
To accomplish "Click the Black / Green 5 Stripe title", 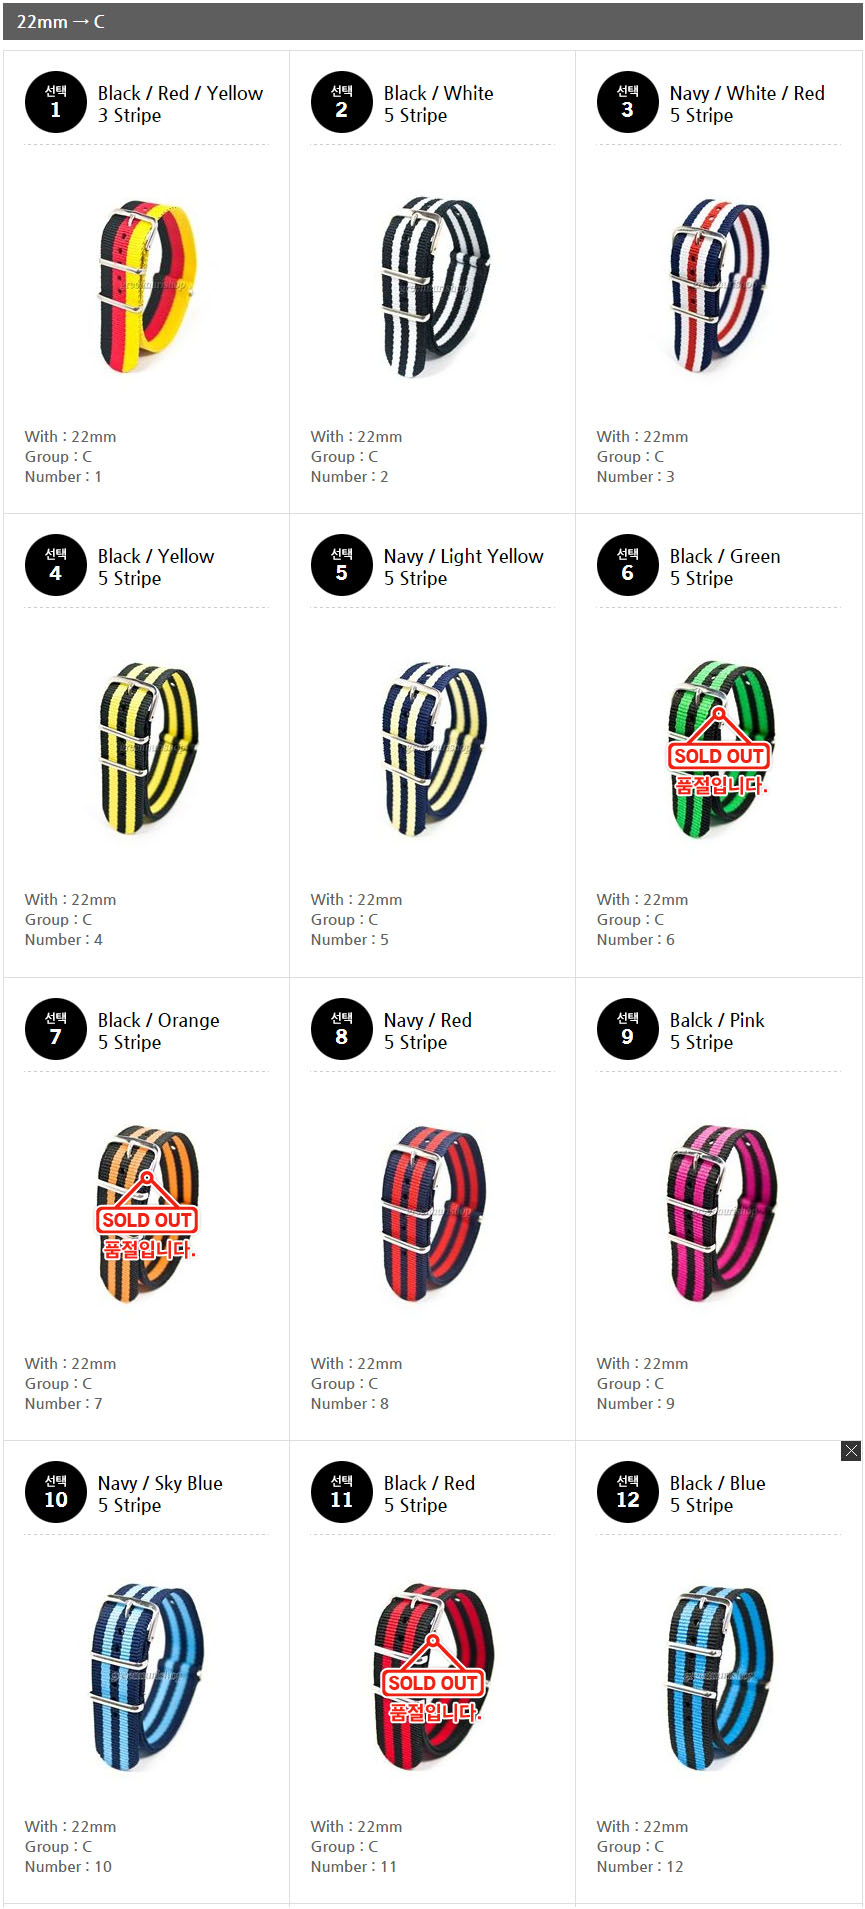I will tap(725, 567).
